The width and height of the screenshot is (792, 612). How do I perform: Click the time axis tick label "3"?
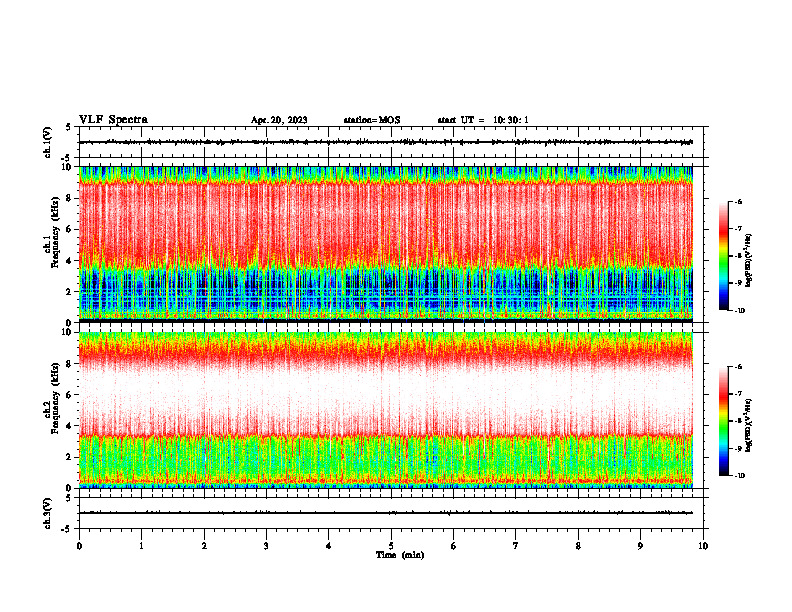pyautogui.click(x=266, y=546)
